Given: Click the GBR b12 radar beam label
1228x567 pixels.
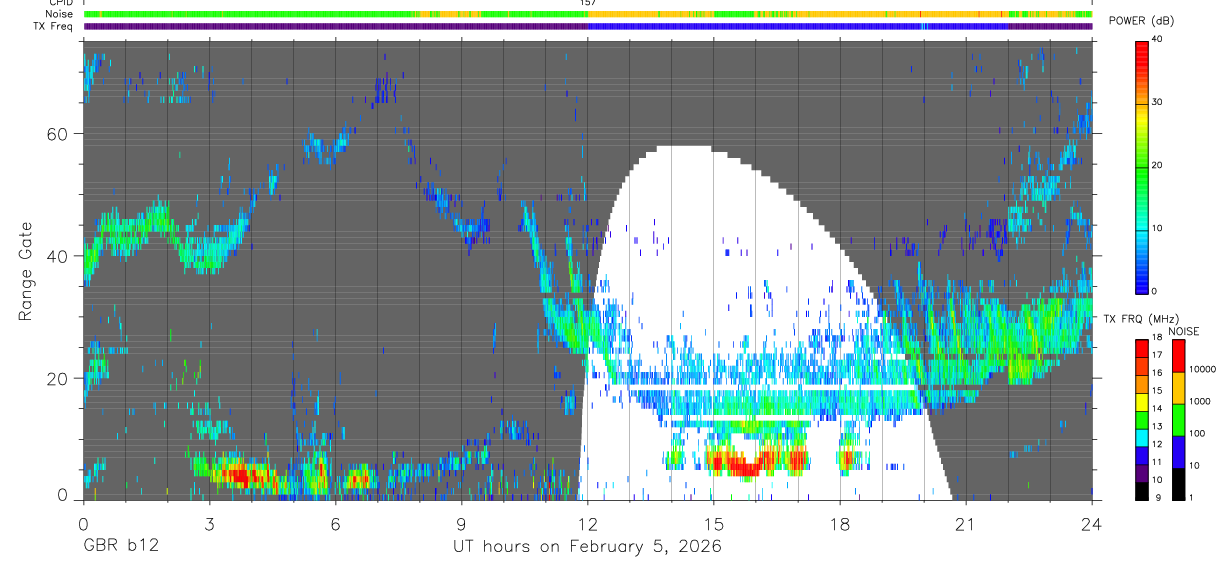Looking at the screenshot, I should 120,547.
